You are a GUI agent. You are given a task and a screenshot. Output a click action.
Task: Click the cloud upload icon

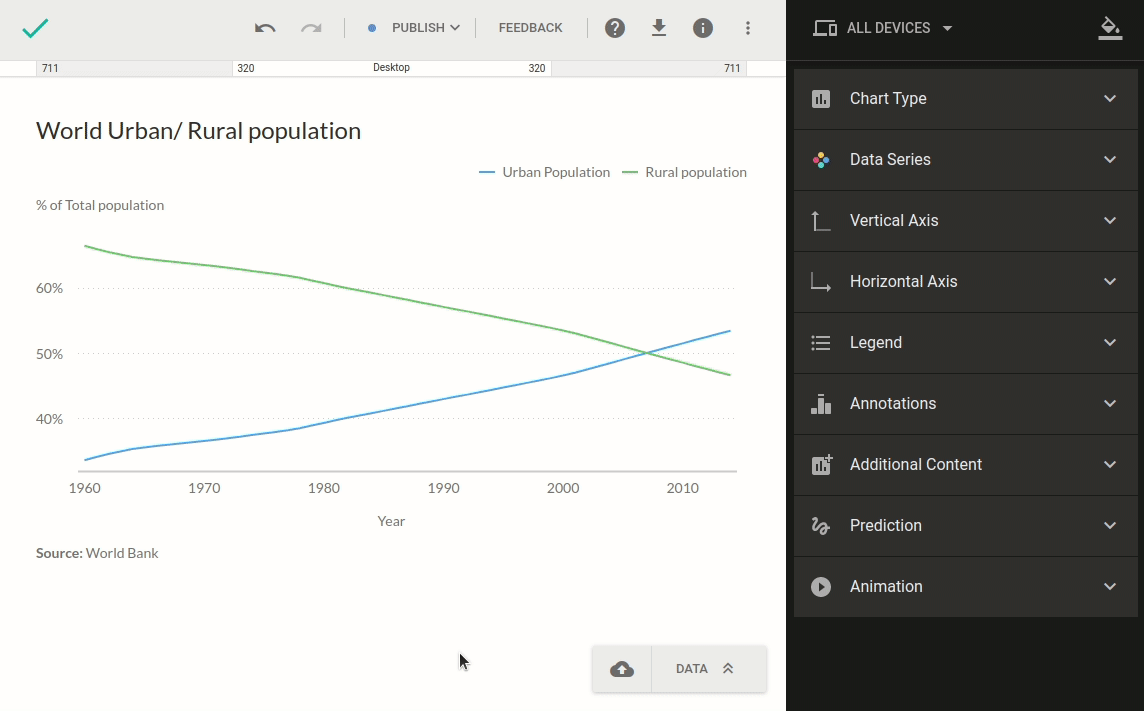pyautogui.click(x=622, y=669)
